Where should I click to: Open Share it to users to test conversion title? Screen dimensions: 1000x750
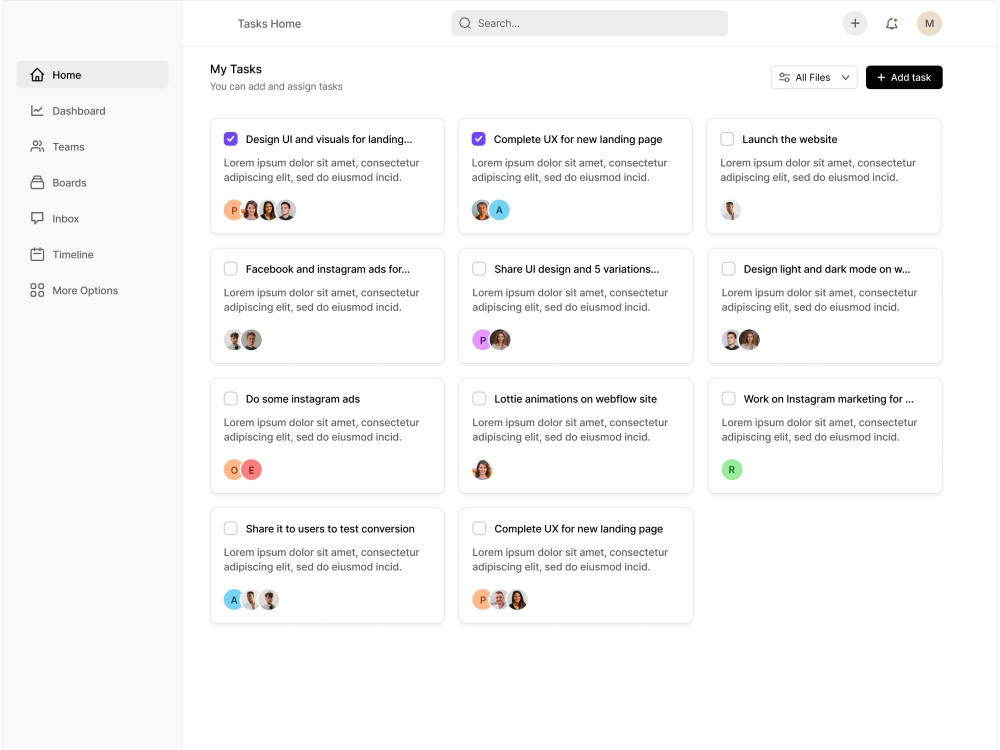[x=330, y=529]
